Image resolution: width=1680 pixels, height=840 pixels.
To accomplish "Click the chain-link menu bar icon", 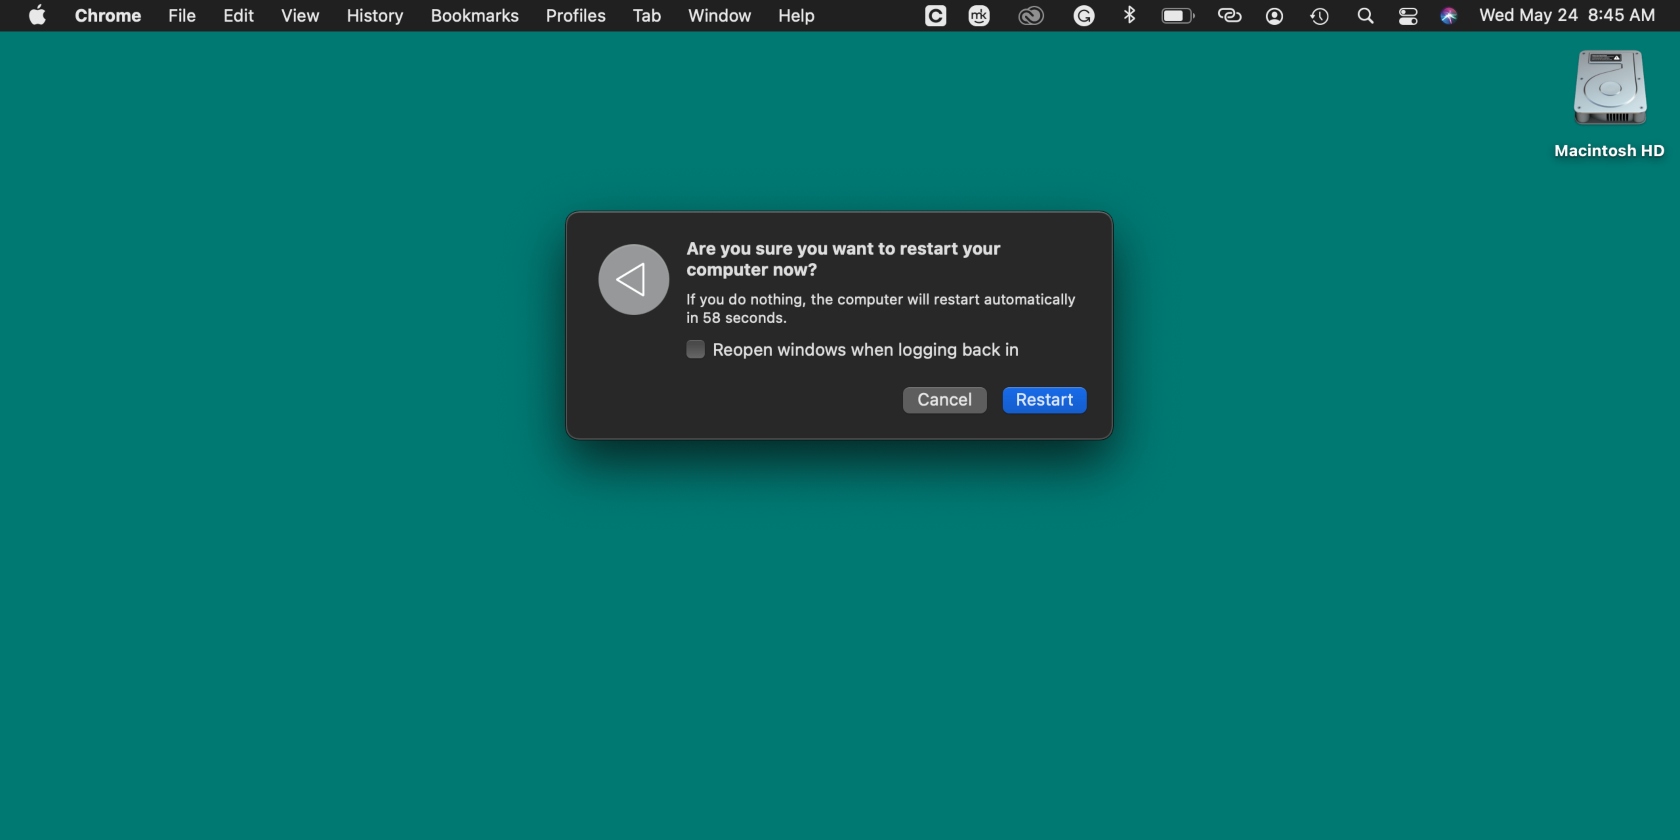I will pyautogui.click(x=1229, y=15).
